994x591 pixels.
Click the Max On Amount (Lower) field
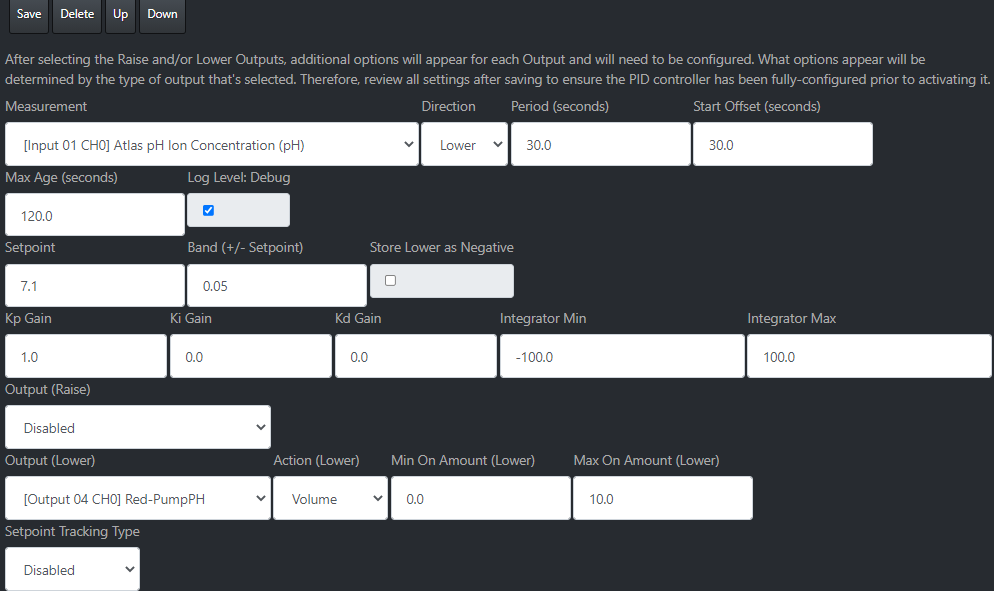(662, 497)
